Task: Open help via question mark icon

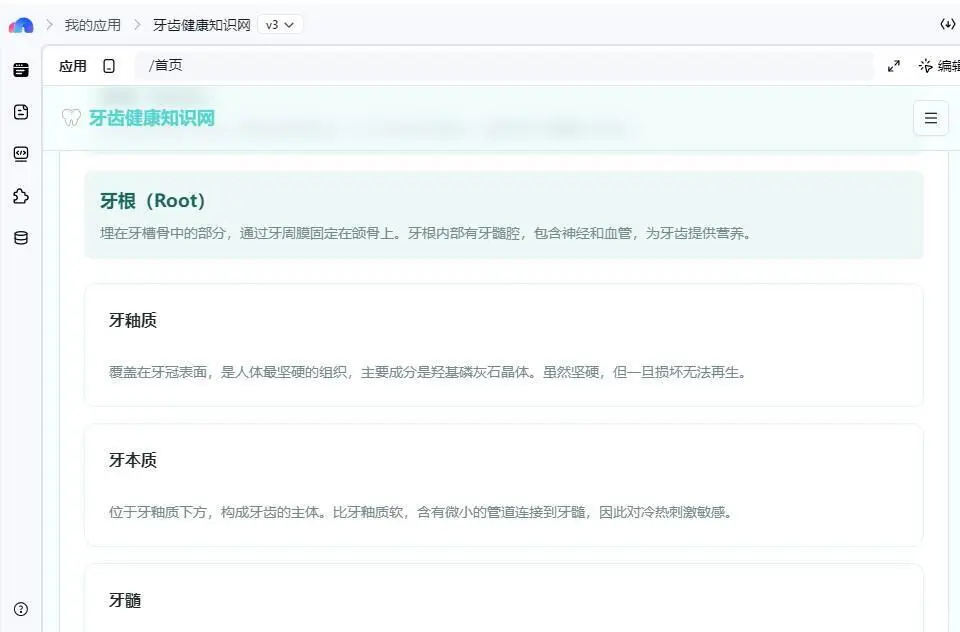Action: pyautogui.click(x=20, y=609)
